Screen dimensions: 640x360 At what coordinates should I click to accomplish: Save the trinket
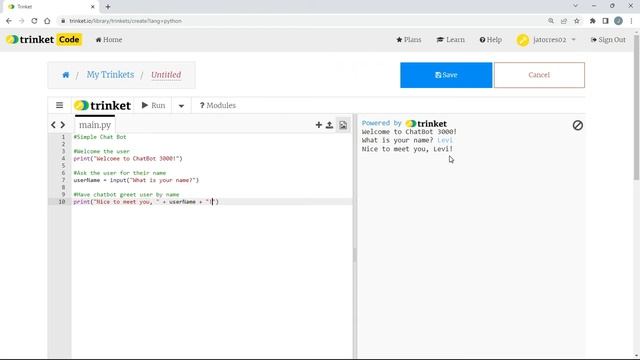pos(446,75)
